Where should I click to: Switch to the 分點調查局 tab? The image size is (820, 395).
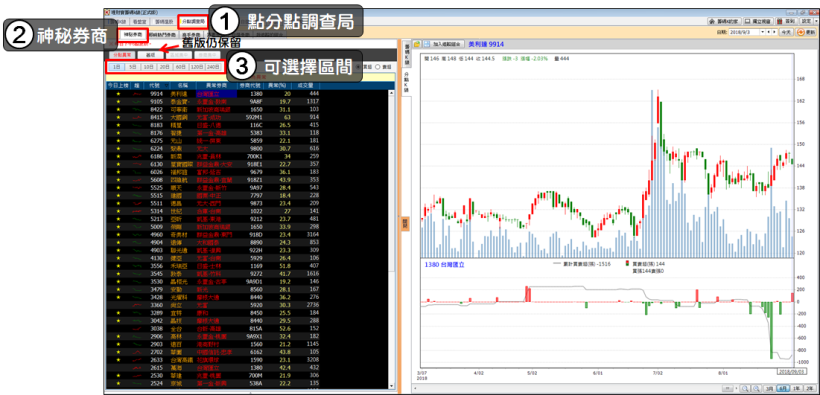click(192, 22)
